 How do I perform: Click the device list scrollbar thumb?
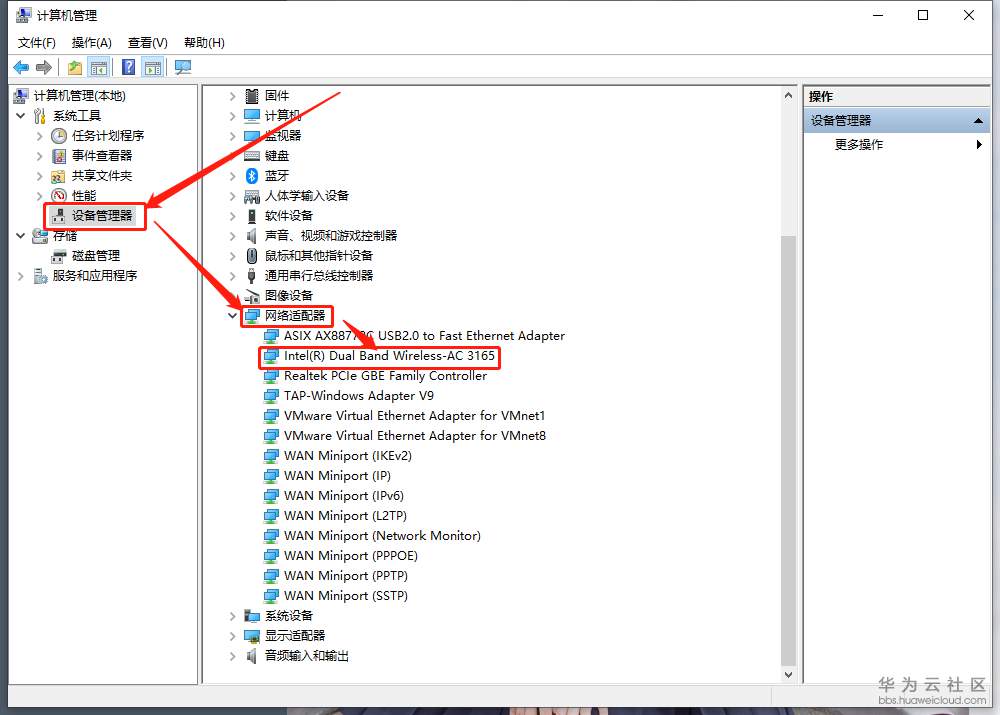[788, 450]
